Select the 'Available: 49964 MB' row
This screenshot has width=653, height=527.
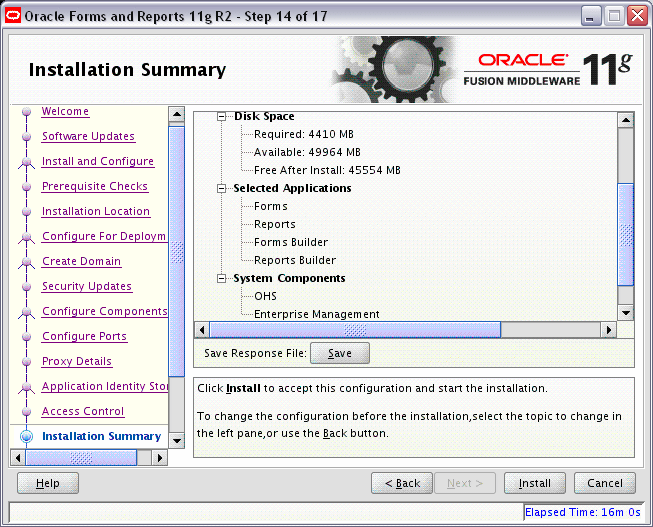click(307, 152)
